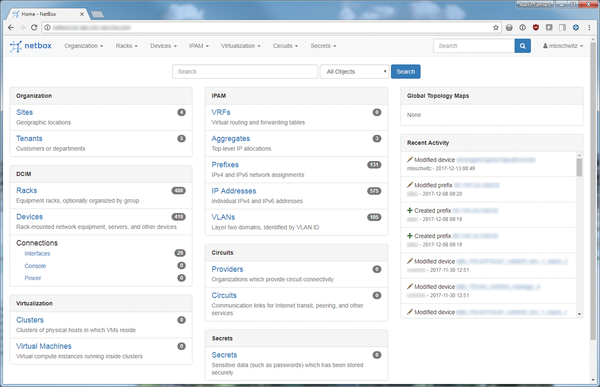Click the 'None' text under Global Topology Maps

[x=414, y=115]
